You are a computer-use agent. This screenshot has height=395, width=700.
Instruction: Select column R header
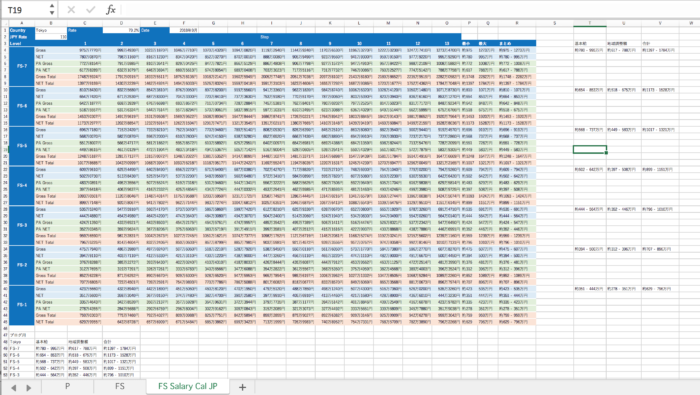click(x=517, y=23)
